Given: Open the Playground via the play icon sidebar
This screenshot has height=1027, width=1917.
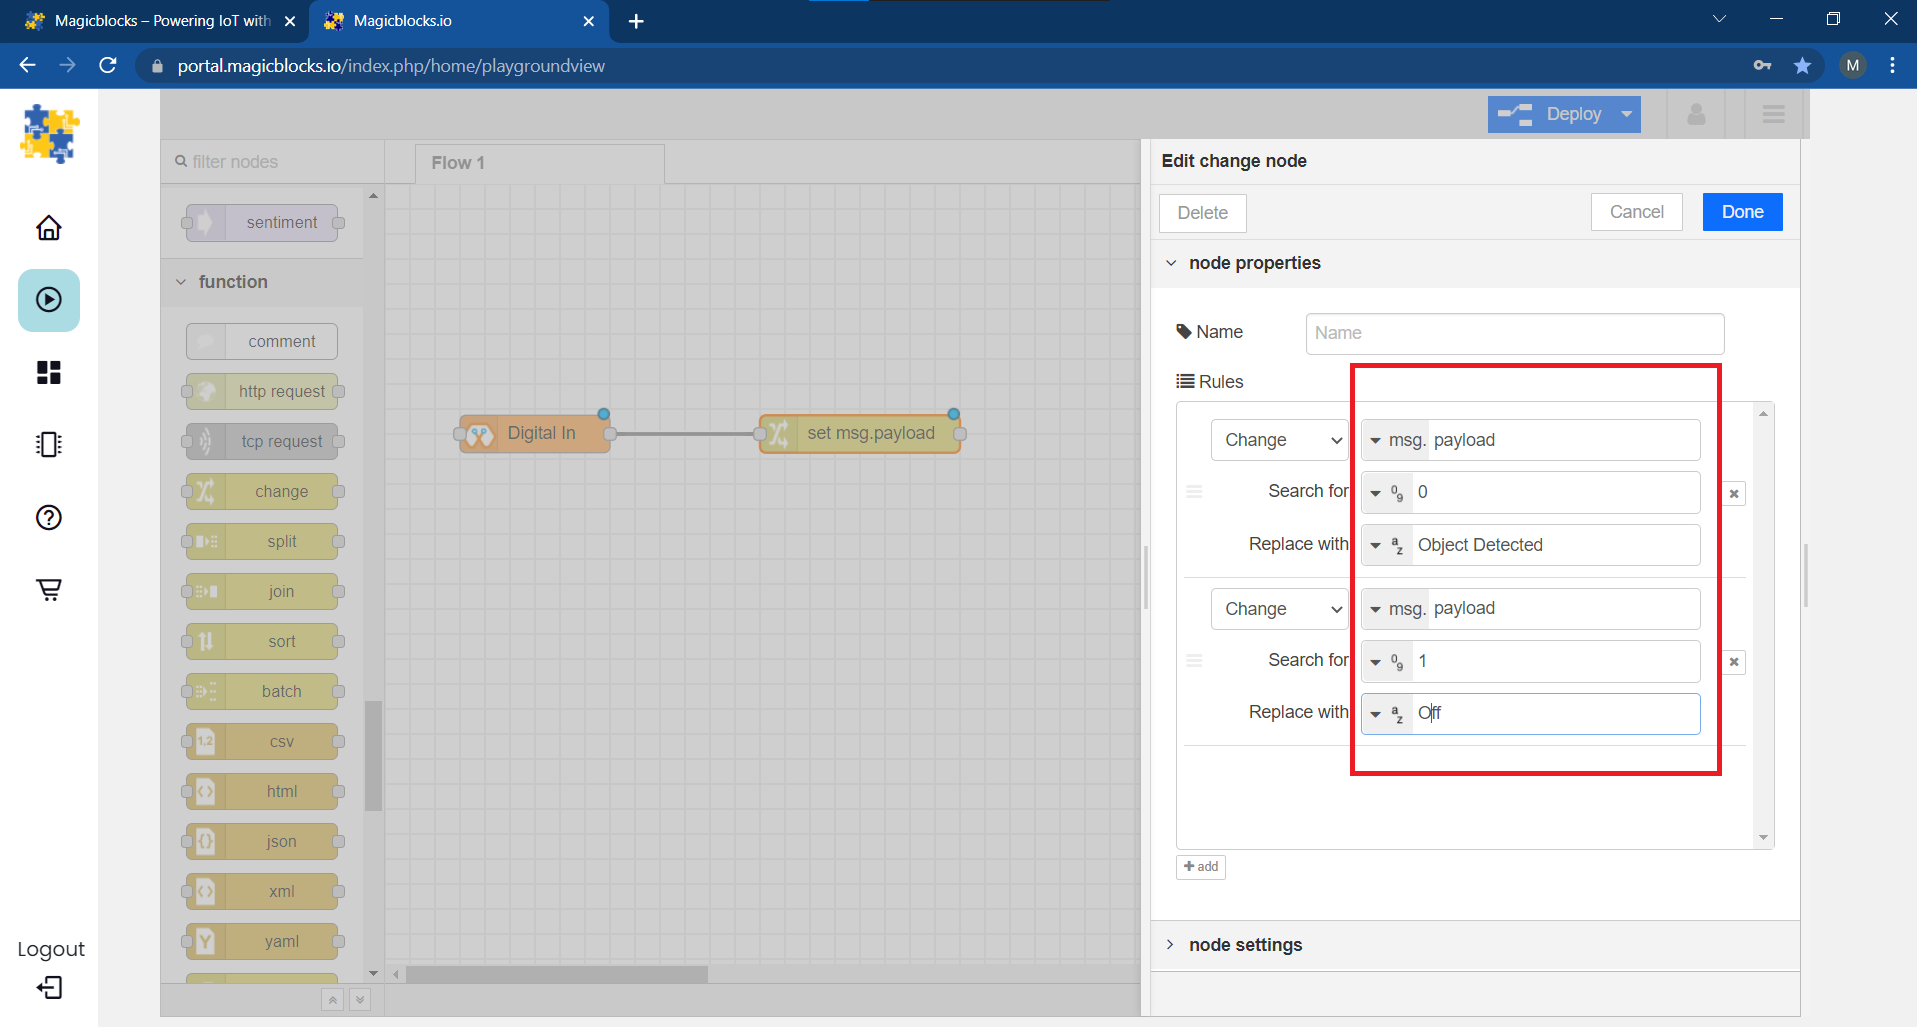Looking at the screenshot, I should click(48, 300).
